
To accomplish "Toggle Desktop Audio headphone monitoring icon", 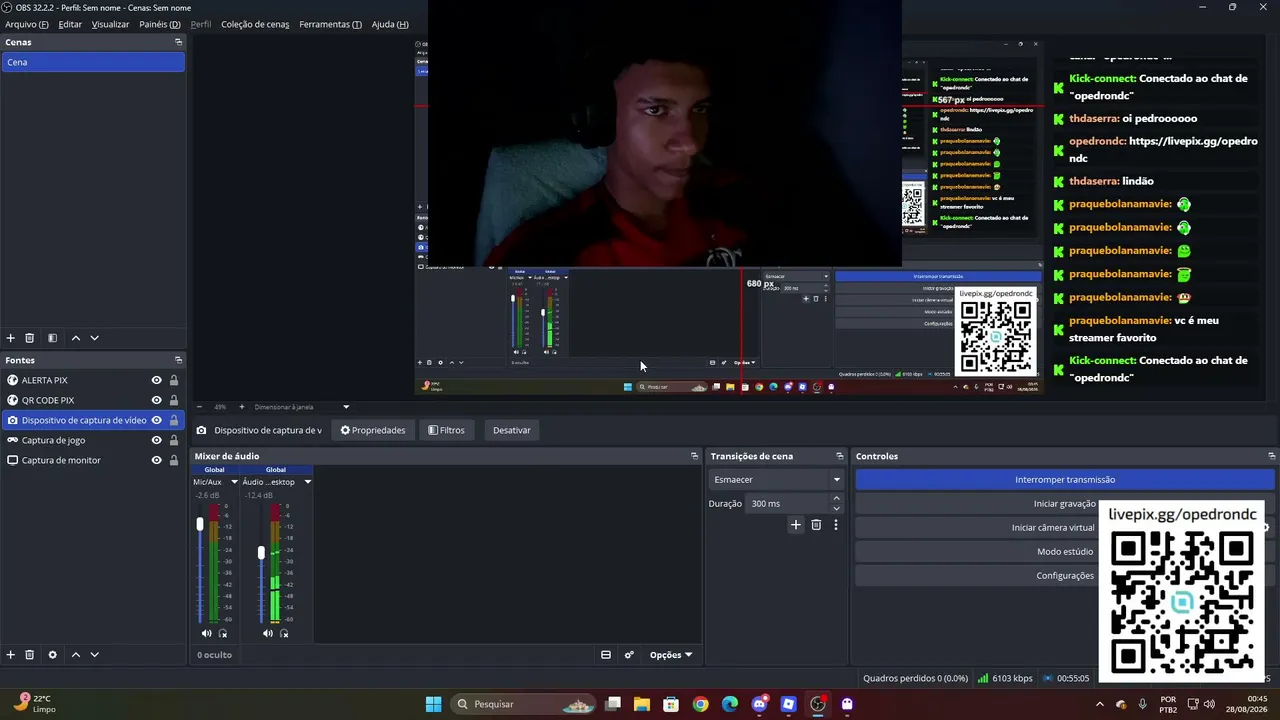I will point(284,633).
